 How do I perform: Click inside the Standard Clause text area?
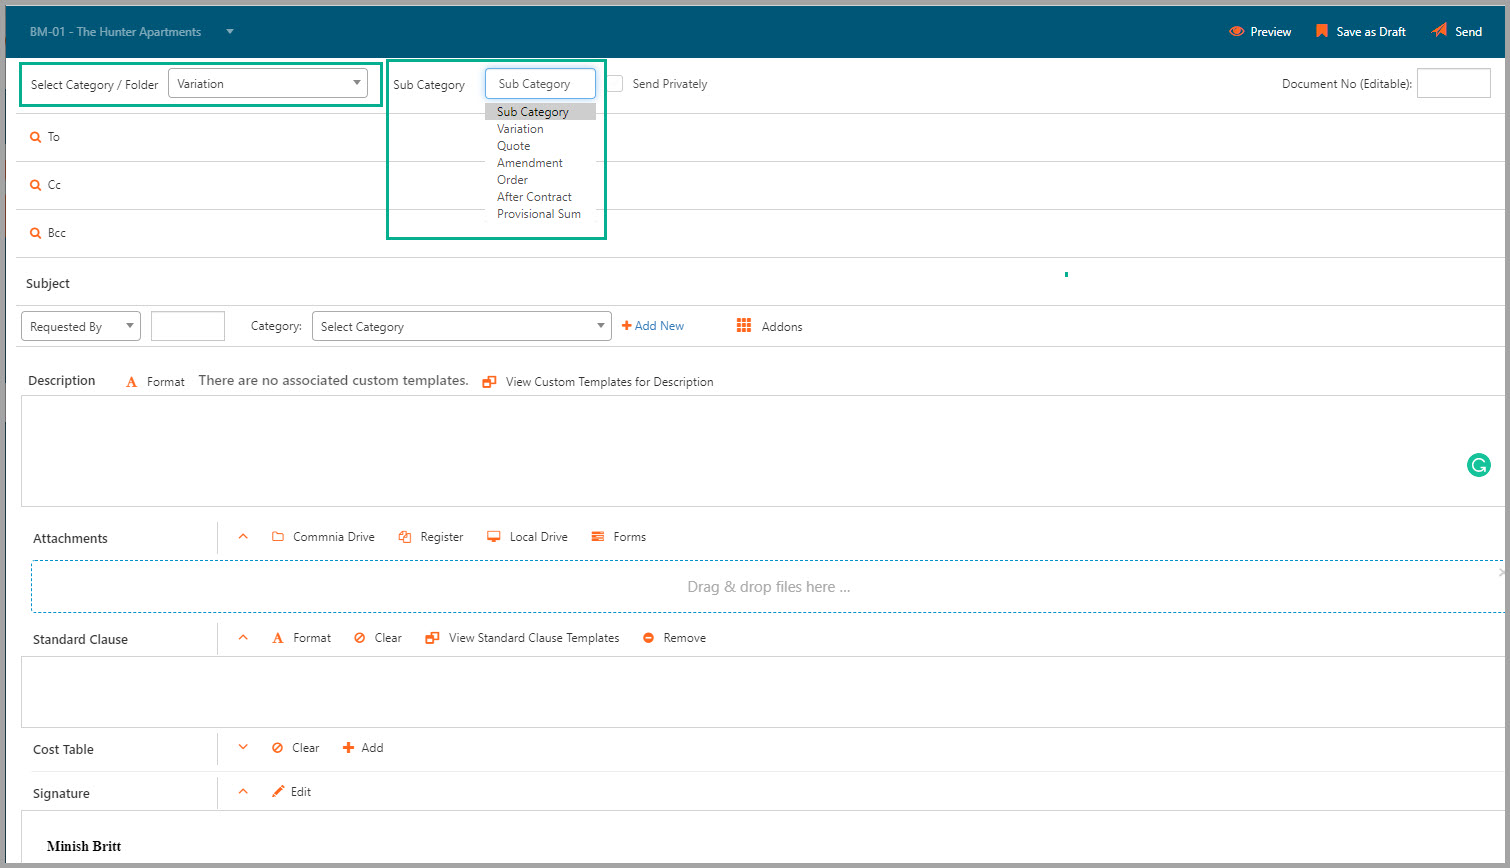(763, 692)
